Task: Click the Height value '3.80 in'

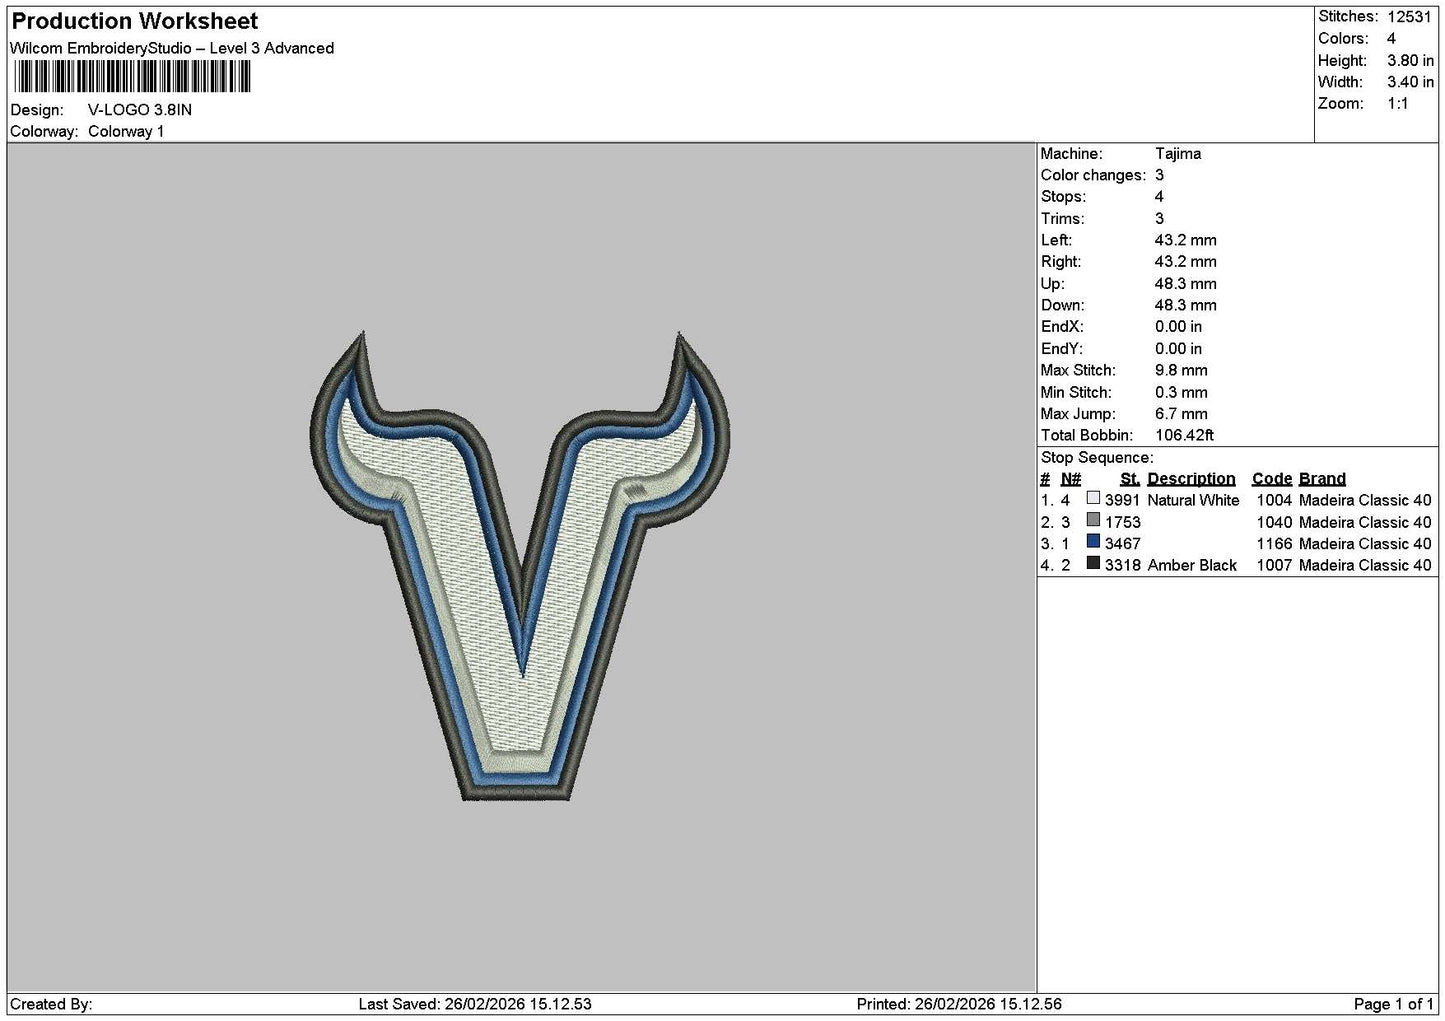Action: 1410,61
